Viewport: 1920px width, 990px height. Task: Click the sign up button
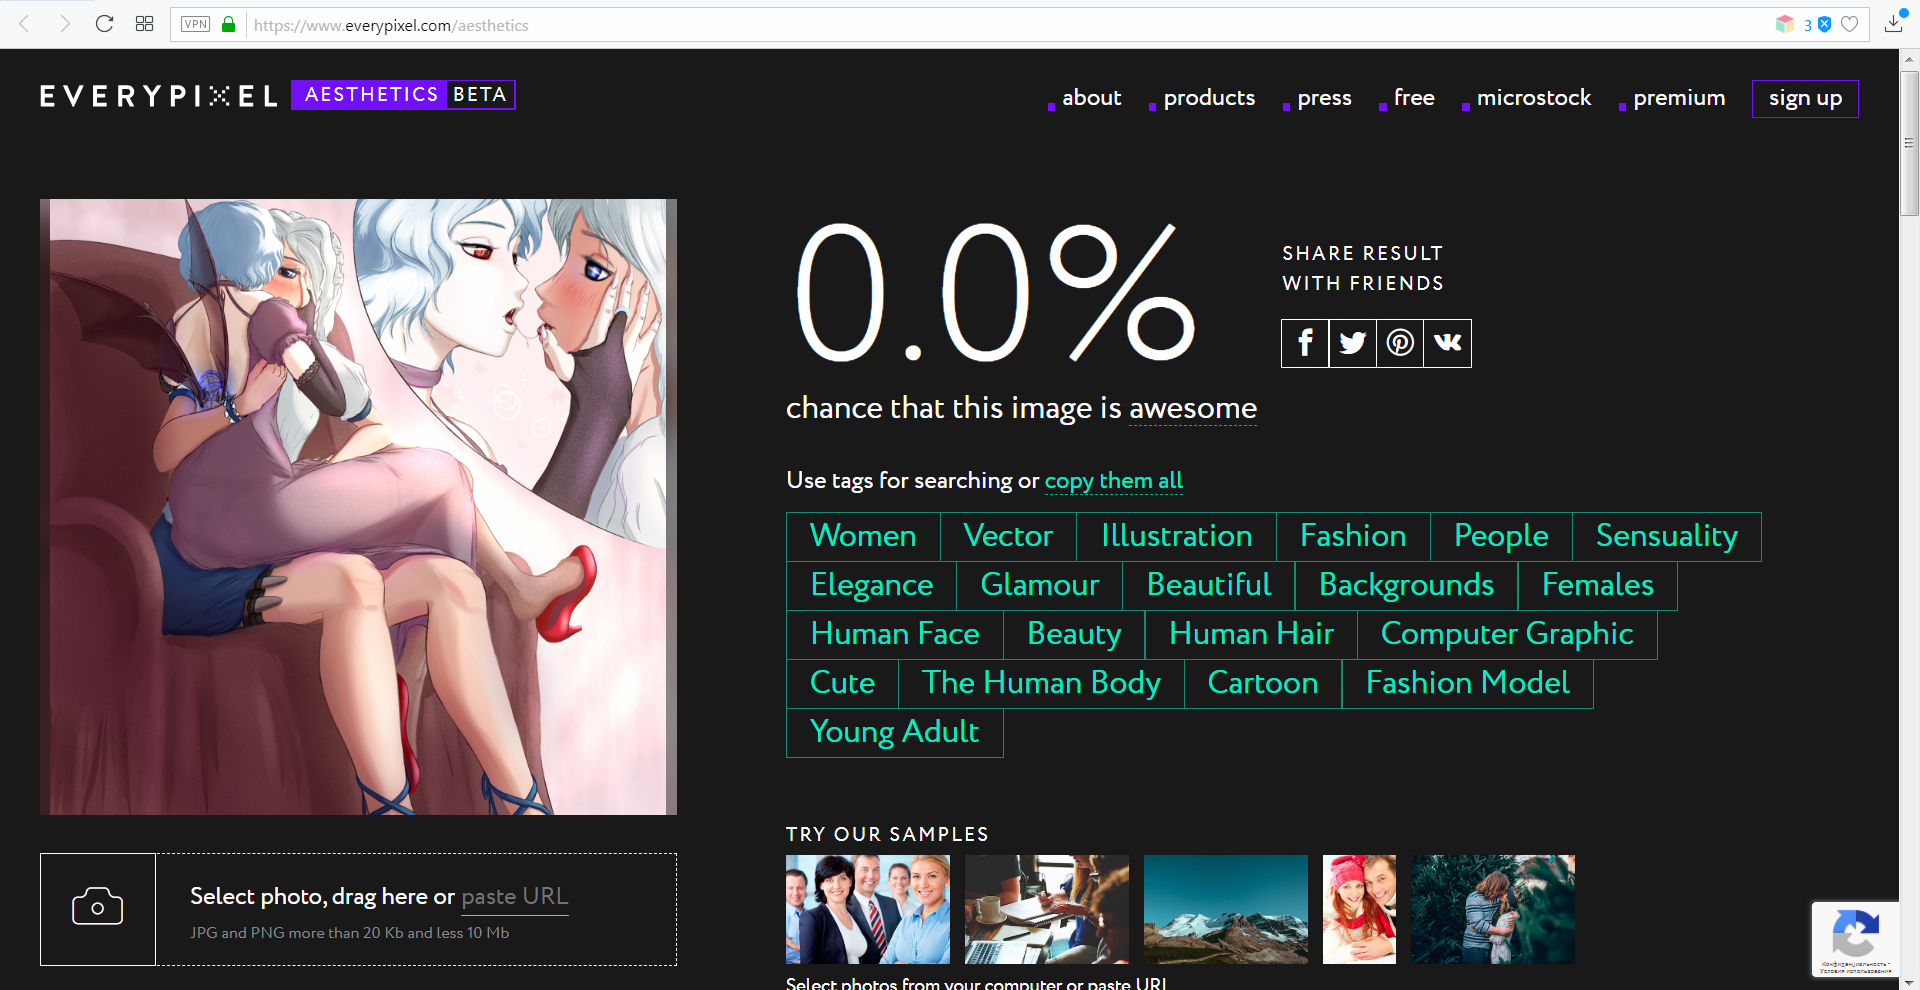(1805, 99)
